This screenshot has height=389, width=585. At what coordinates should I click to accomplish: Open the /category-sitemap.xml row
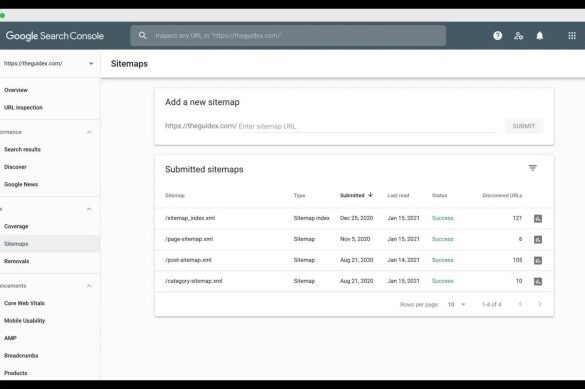click(354, 281)
